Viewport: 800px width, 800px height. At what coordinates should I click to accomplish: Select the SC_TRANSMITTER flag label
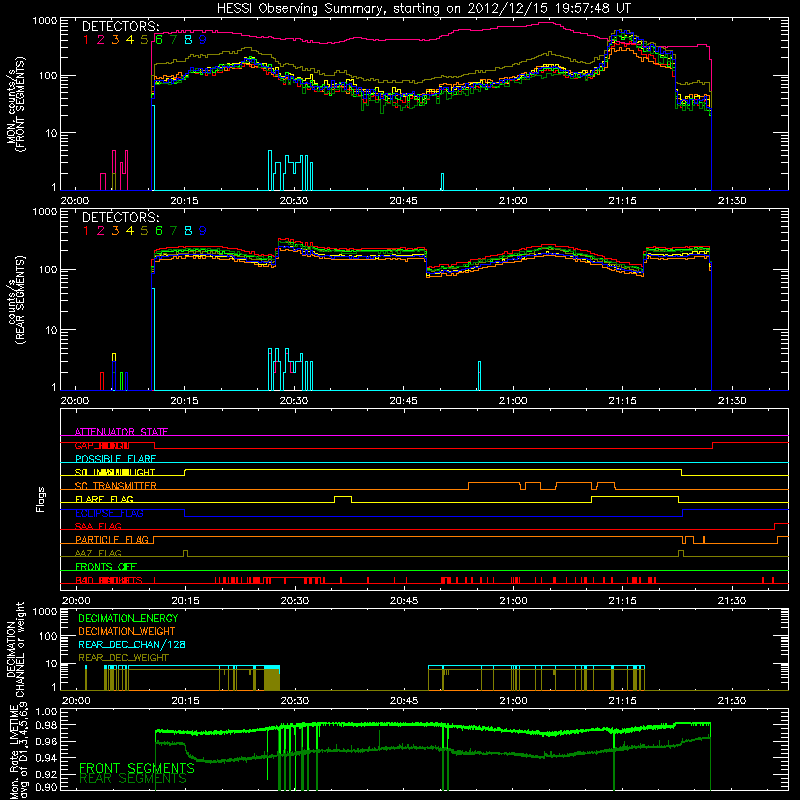[x=115, y=486]
